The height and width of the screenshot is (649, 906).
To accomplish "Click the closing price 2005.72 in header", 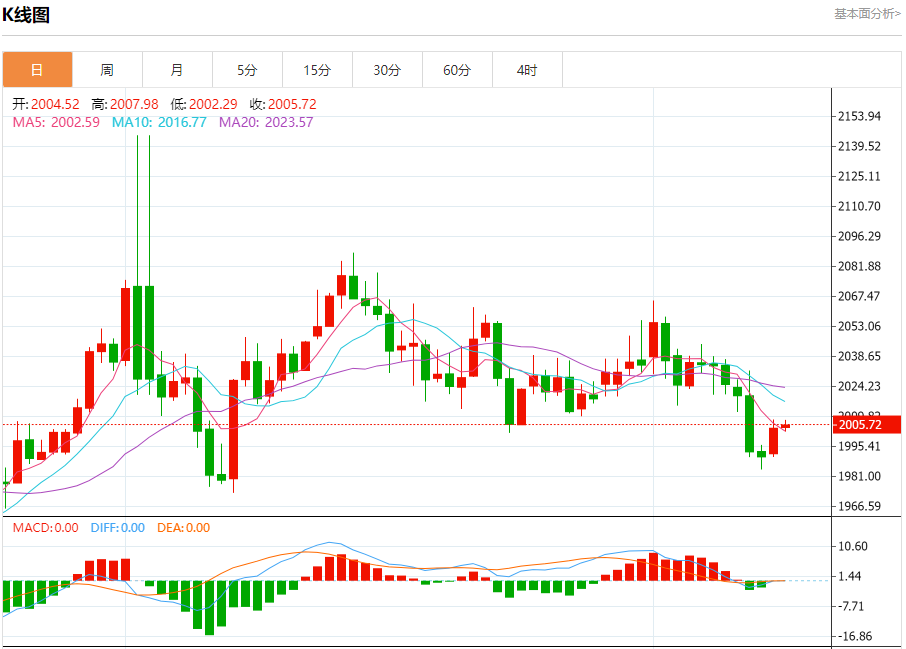I will (x=292, y=104).
